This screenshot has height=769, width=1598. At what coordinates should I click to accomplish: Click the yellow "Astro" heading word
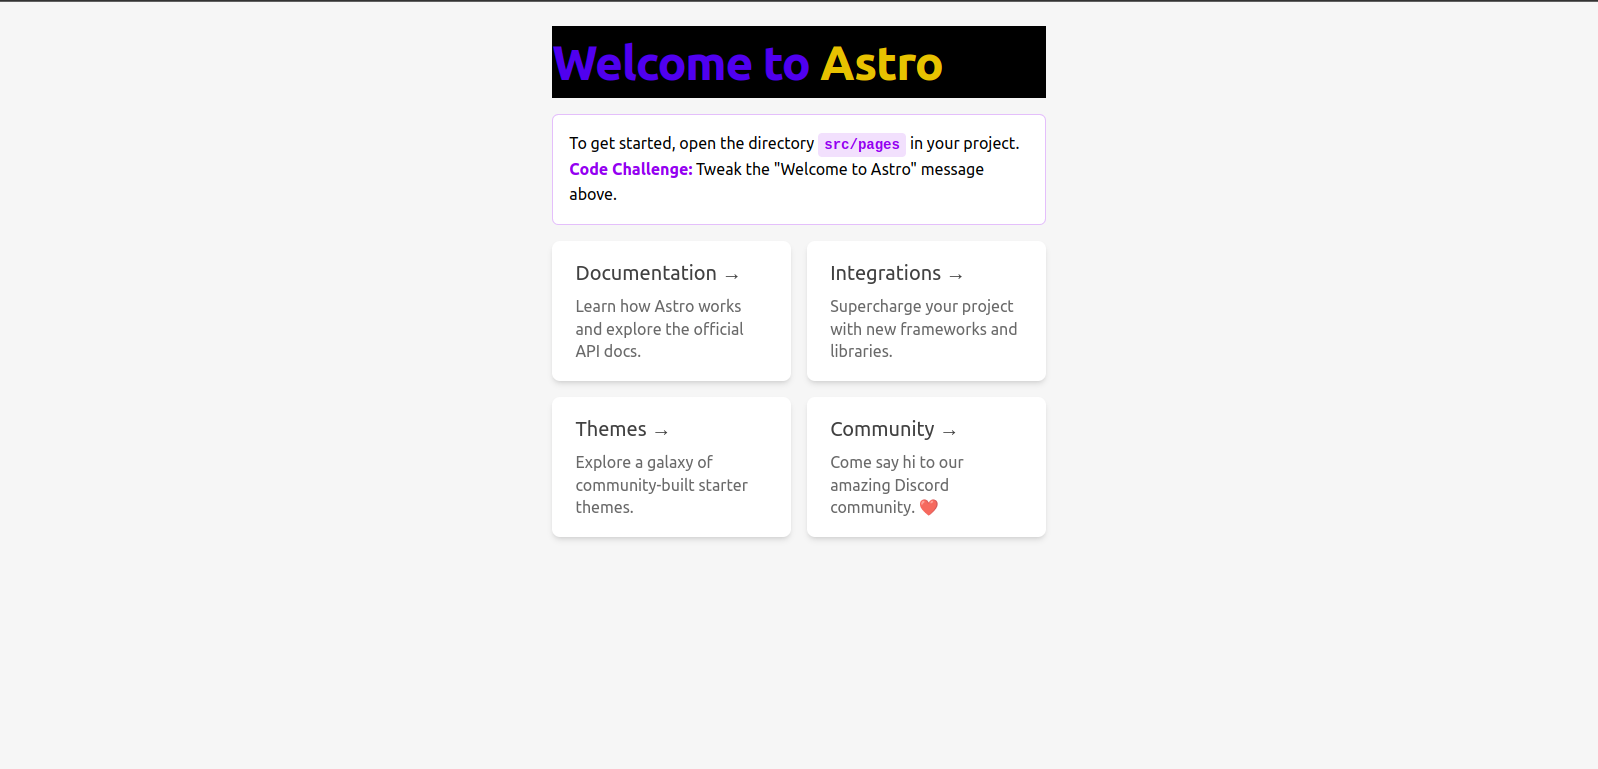coord(882,64)
